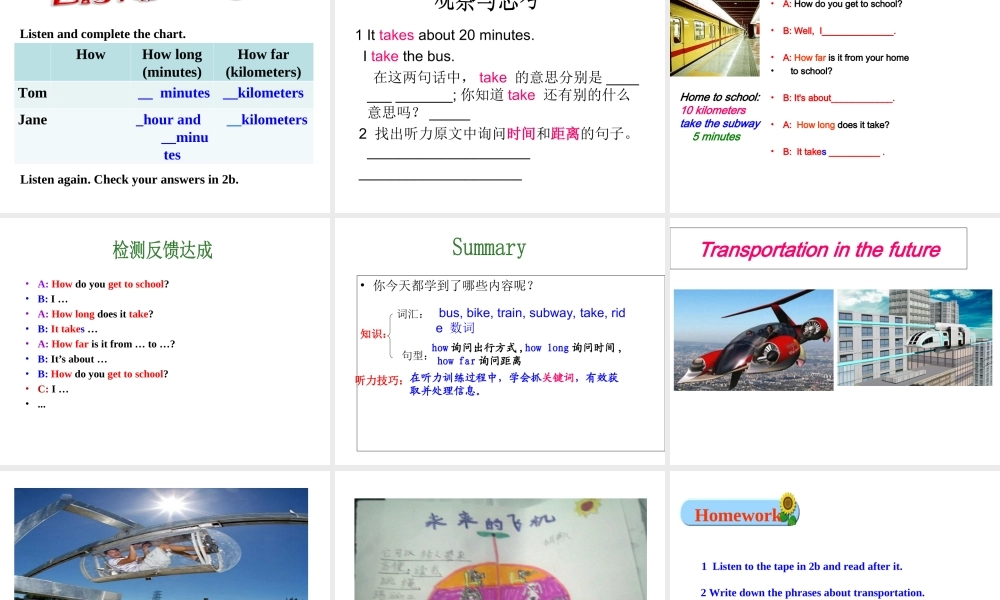Click '5 minutes' caption text

[x=717, y=136]
